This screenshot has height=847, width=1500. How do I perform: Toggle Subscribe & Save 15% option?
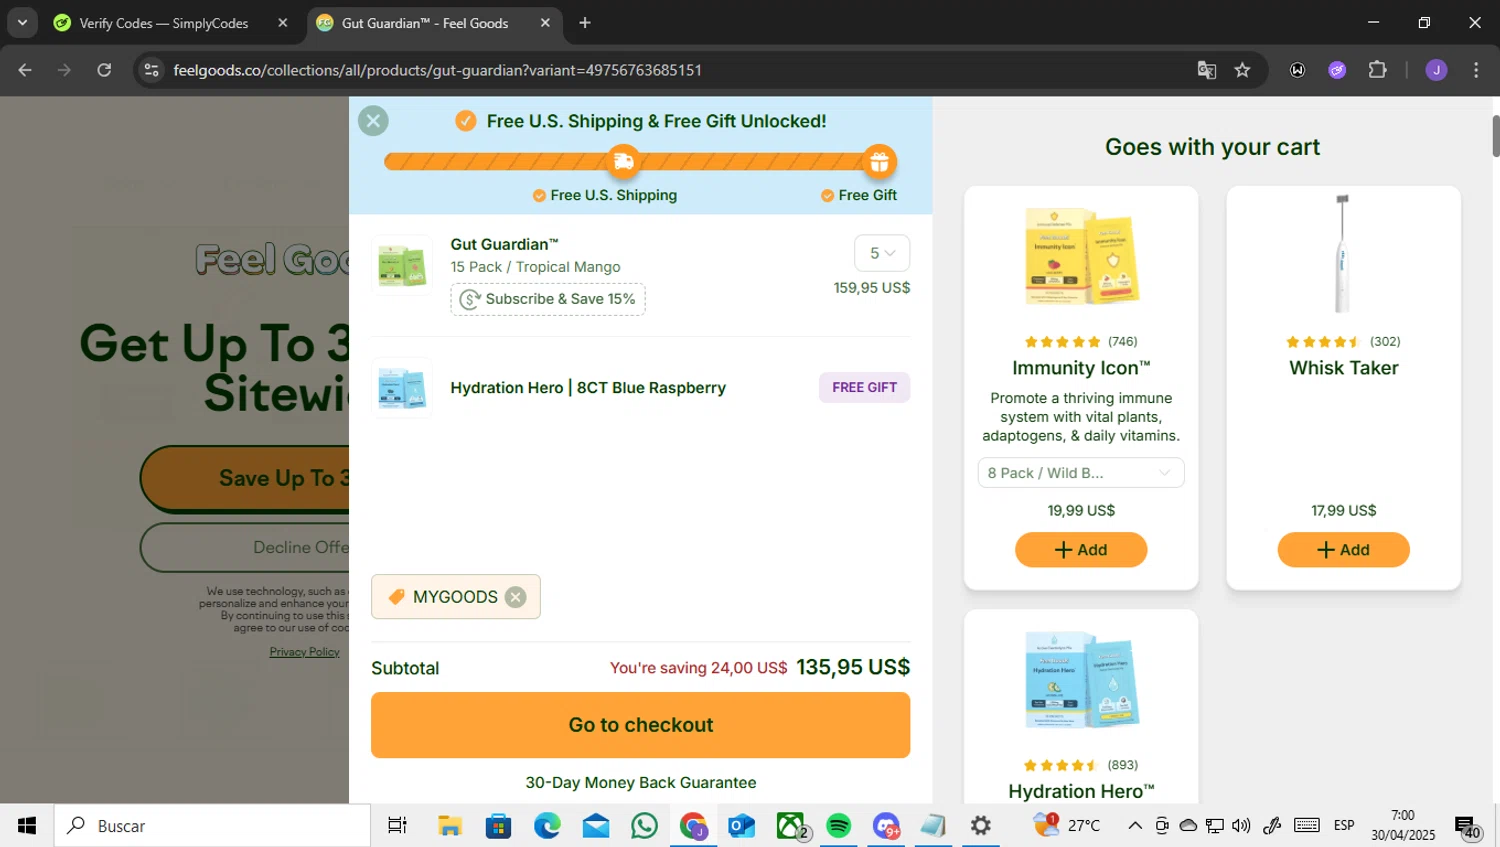[x=548, y=299]
